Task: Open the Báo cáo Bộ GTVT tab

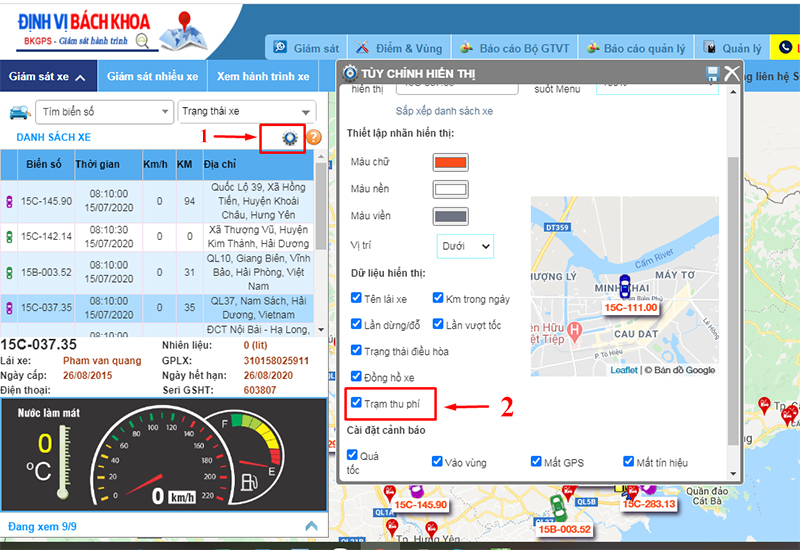Action: 514,48
